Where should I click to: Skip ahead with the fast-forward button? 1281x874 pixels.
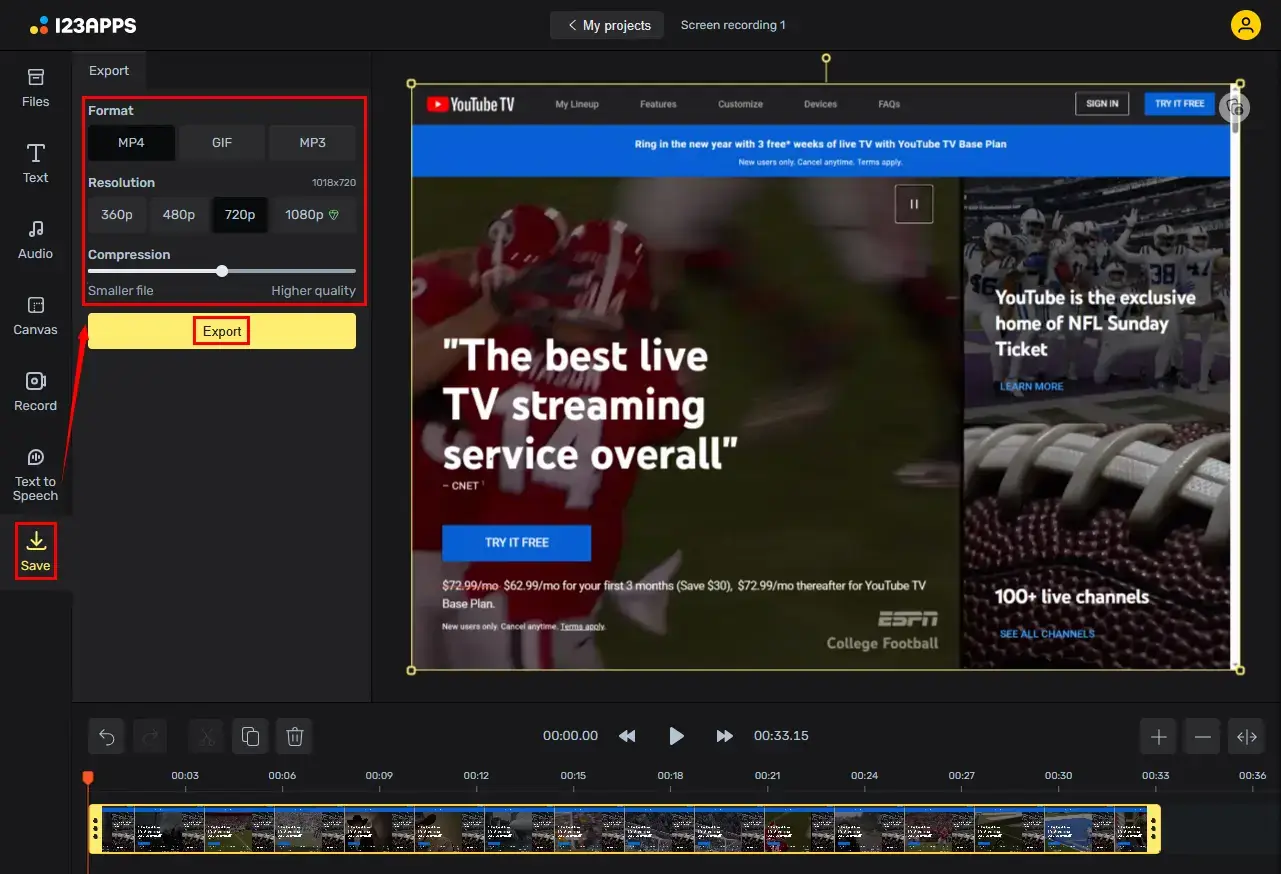[725, 736]
